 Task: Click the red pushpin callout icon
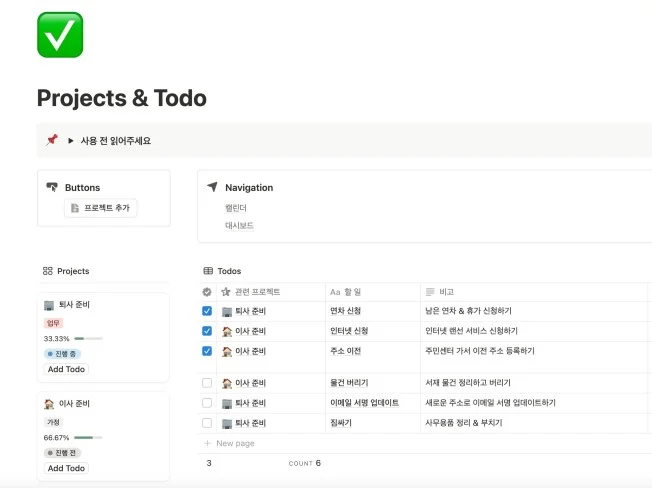[x=52, y=140]
